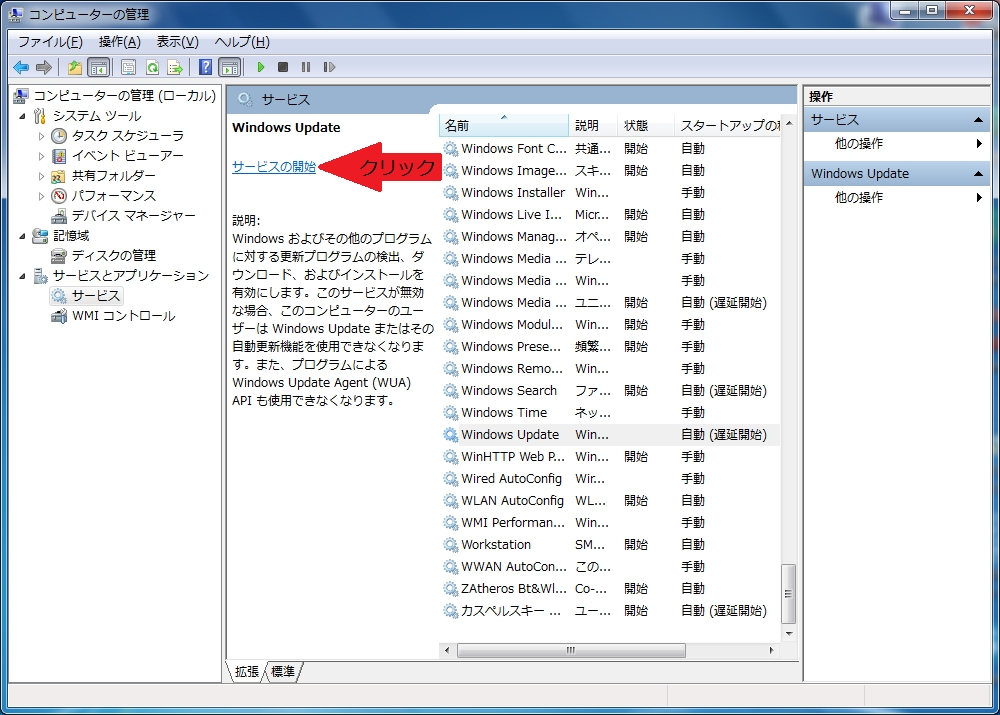
Task: Collapse the Windows Update section in 操作 pane
Action: click(x=978, y=173)
